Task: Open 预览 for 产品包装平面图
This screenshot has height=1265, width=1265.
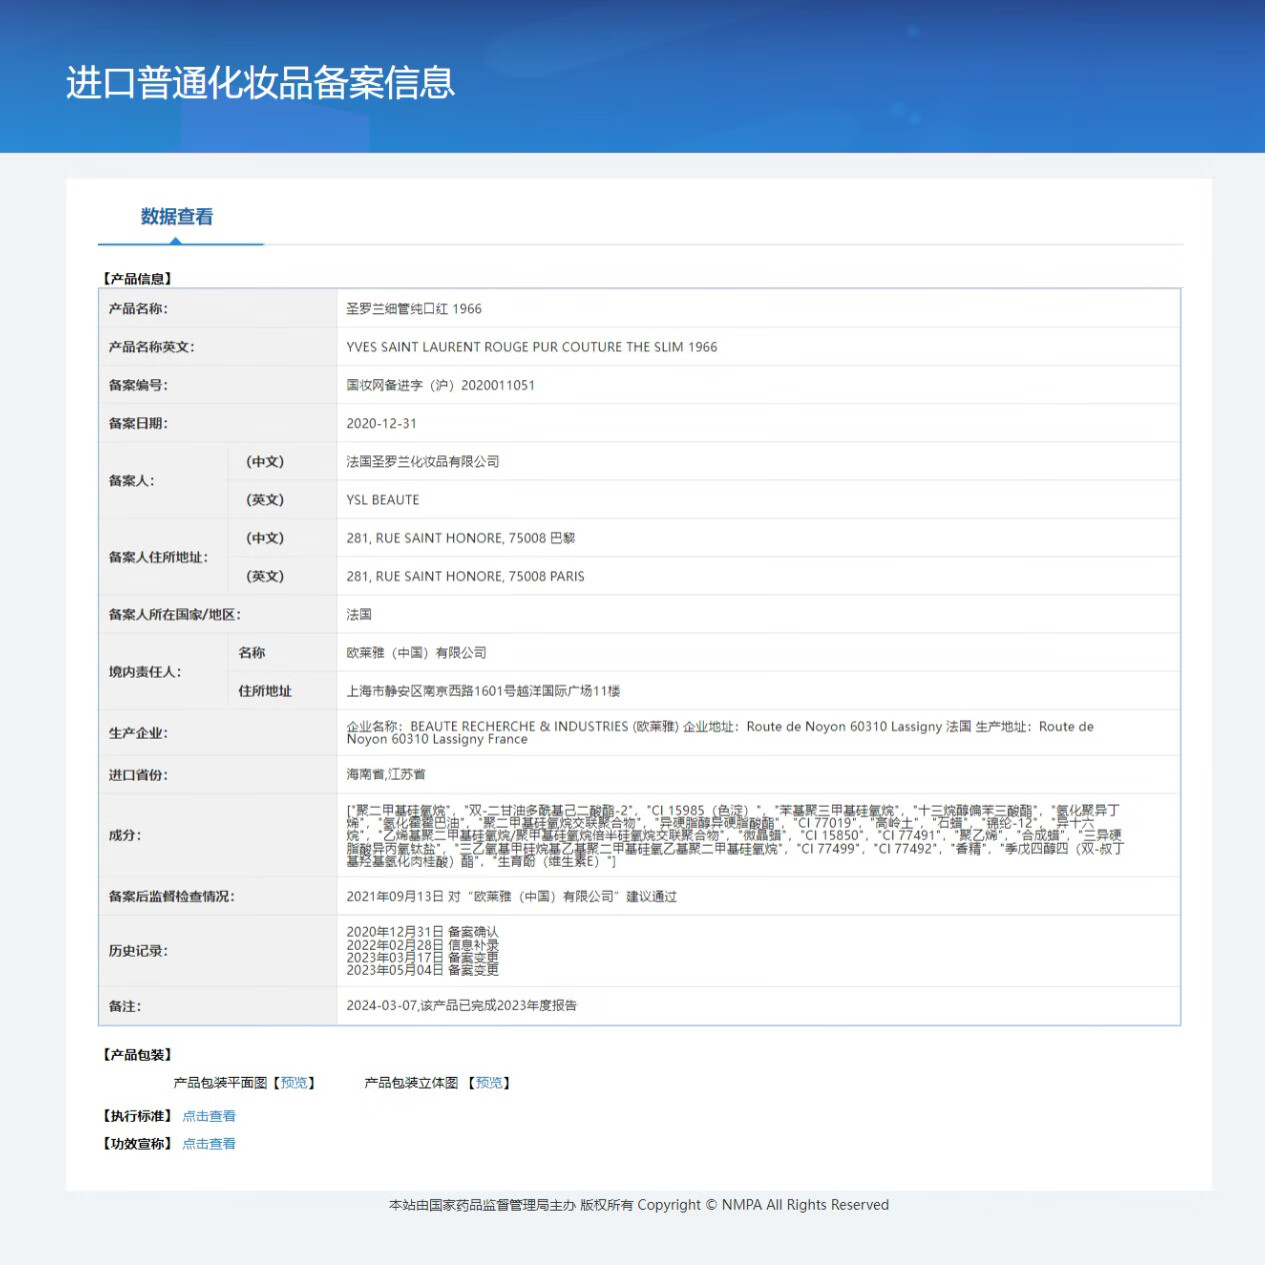Action: 295,1082
